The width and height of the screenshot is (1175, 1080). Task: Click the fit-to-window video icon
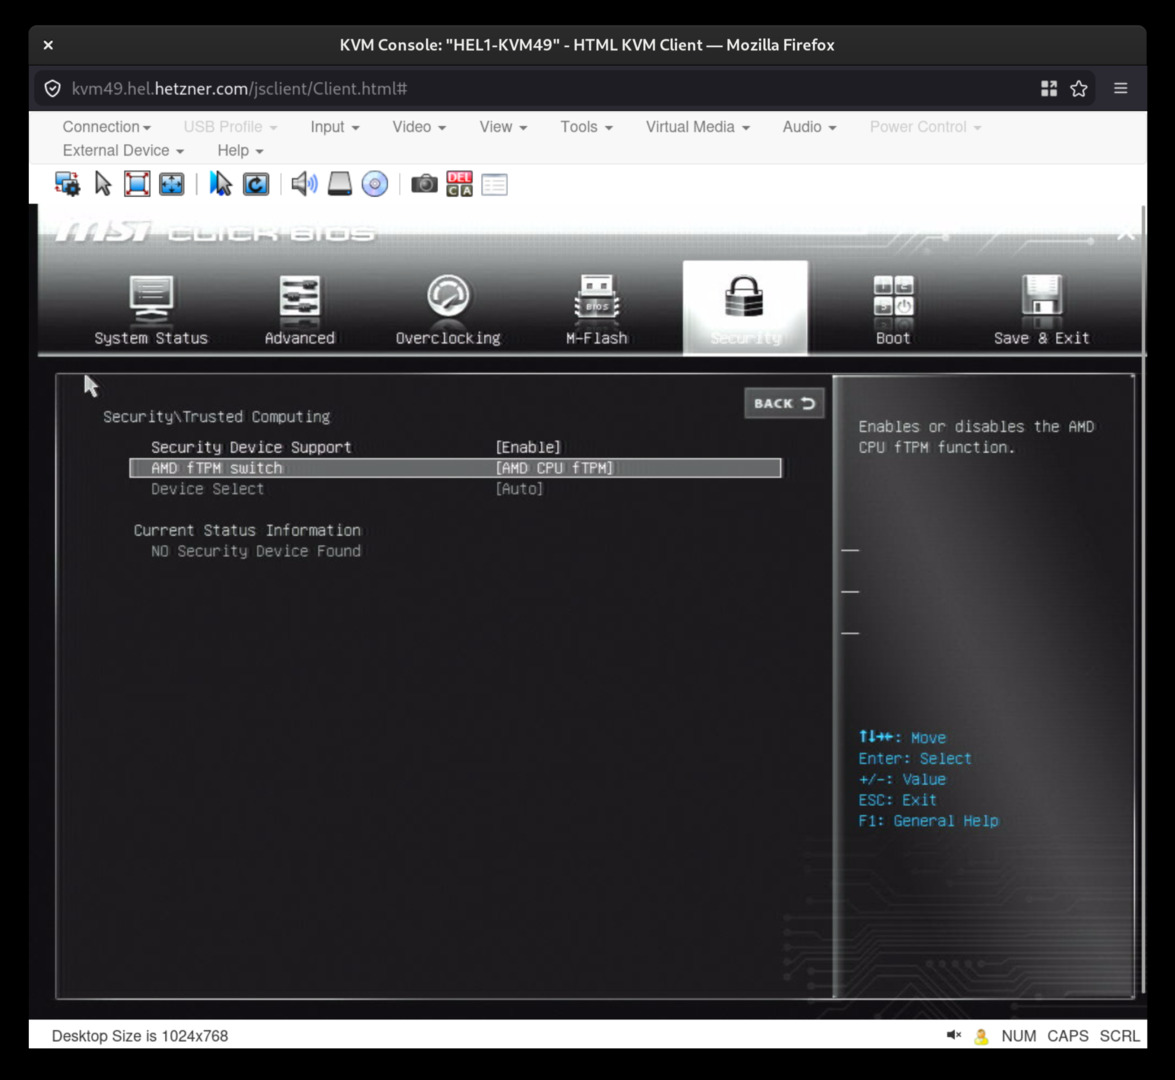click(135, 184)
